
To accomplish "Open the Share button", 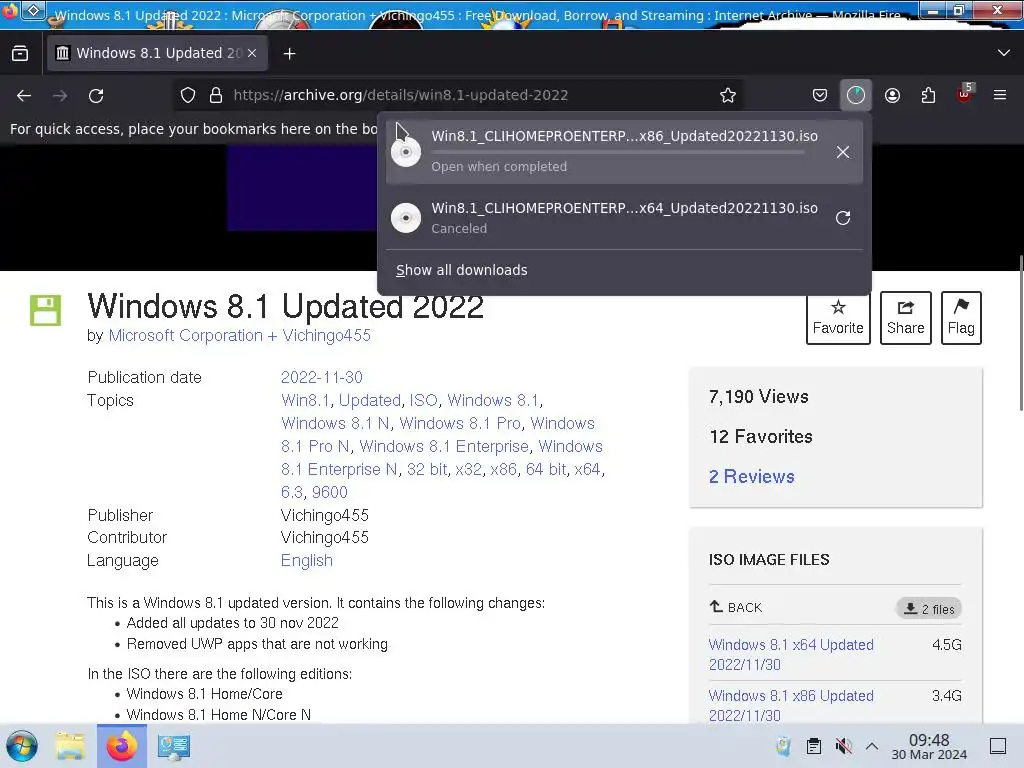I will [905, 317].
